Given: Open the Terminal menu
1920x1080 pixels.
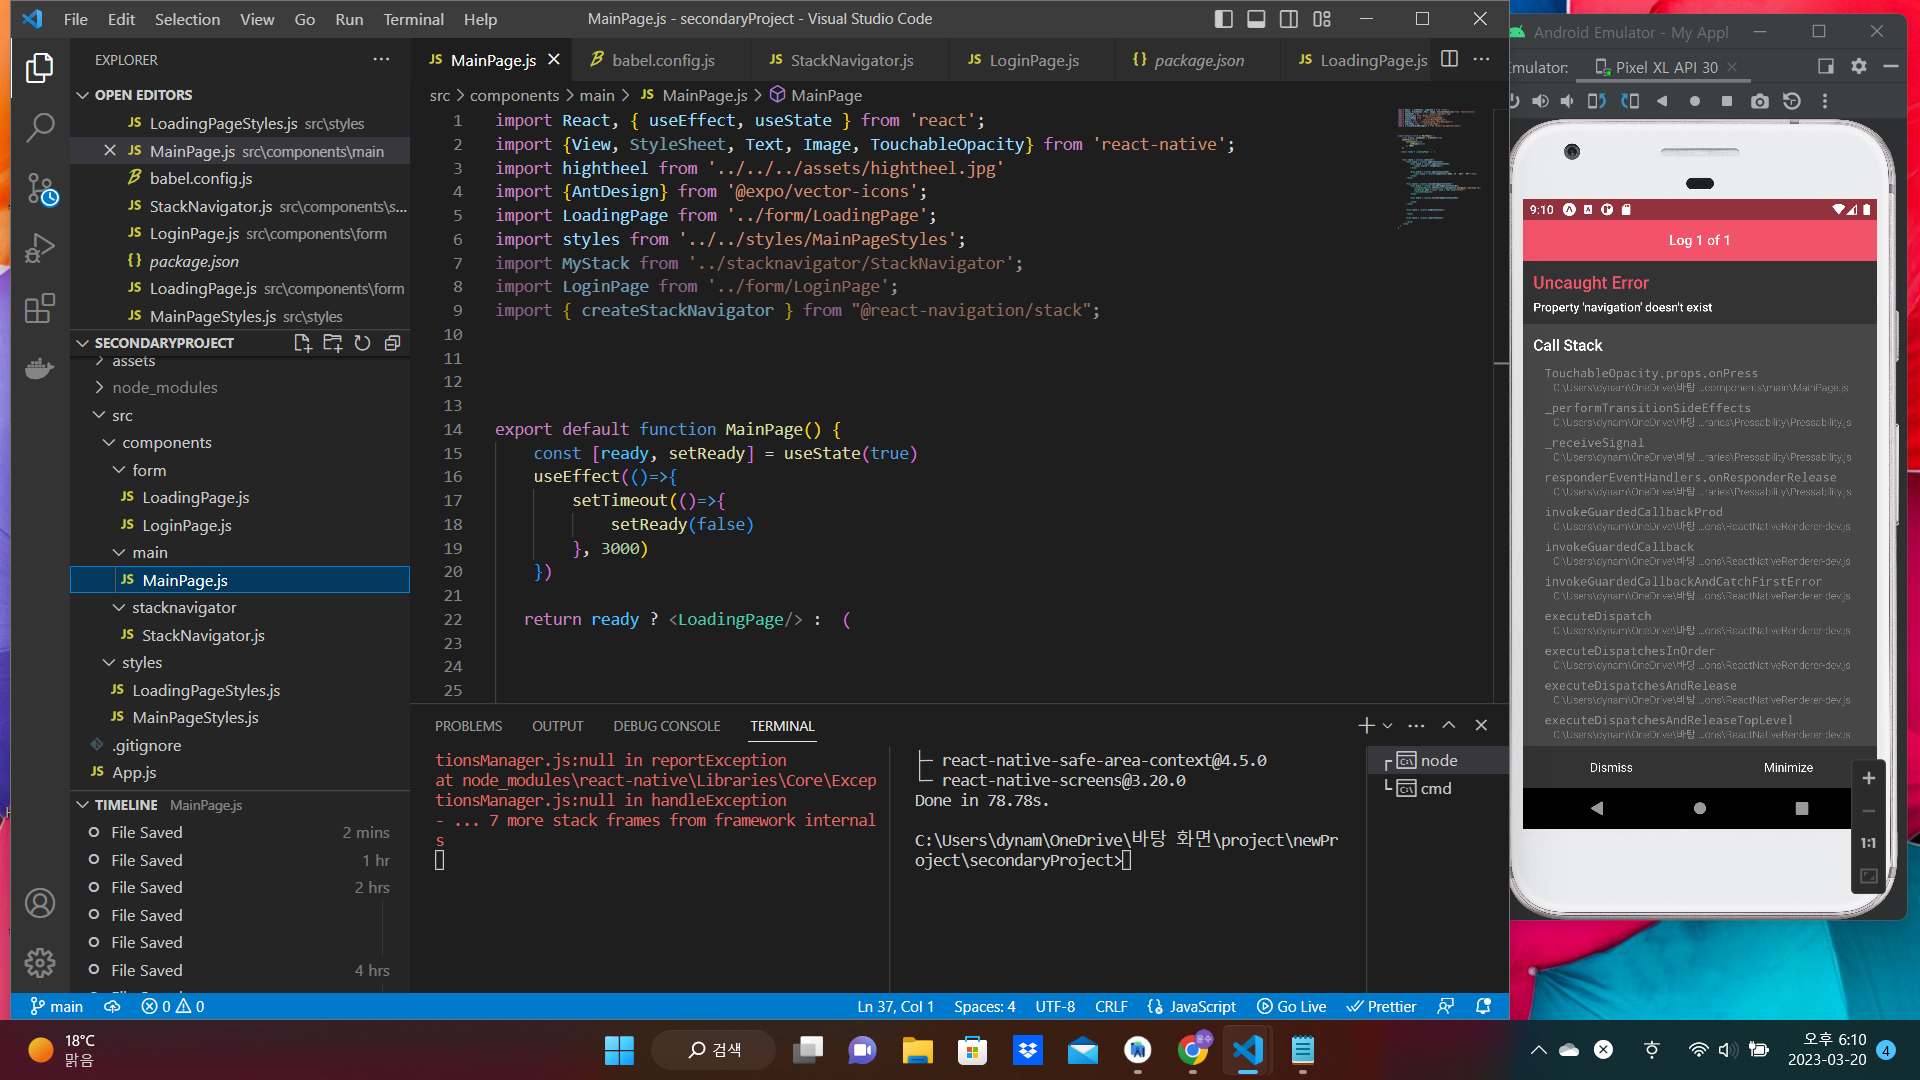Looking at the screenshot, I should 413,19.
